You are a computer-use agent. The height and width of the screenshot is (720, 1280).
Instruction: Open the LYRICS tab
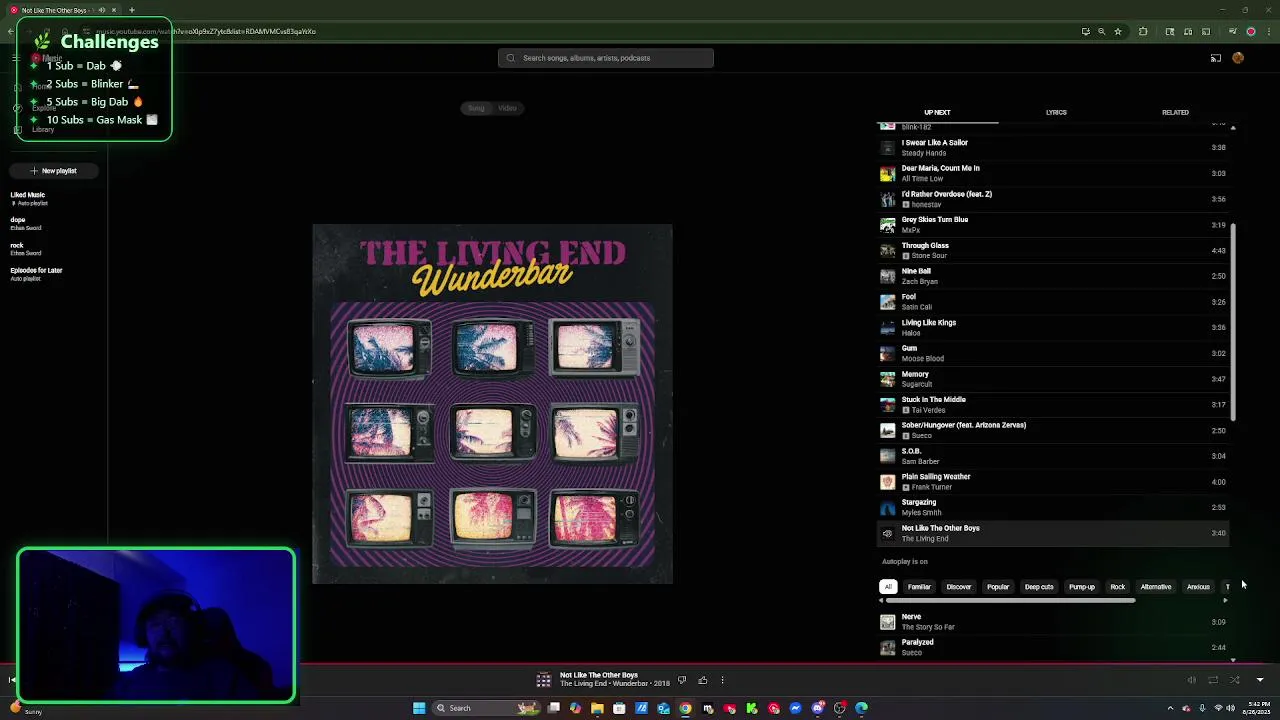[1056, 112]
